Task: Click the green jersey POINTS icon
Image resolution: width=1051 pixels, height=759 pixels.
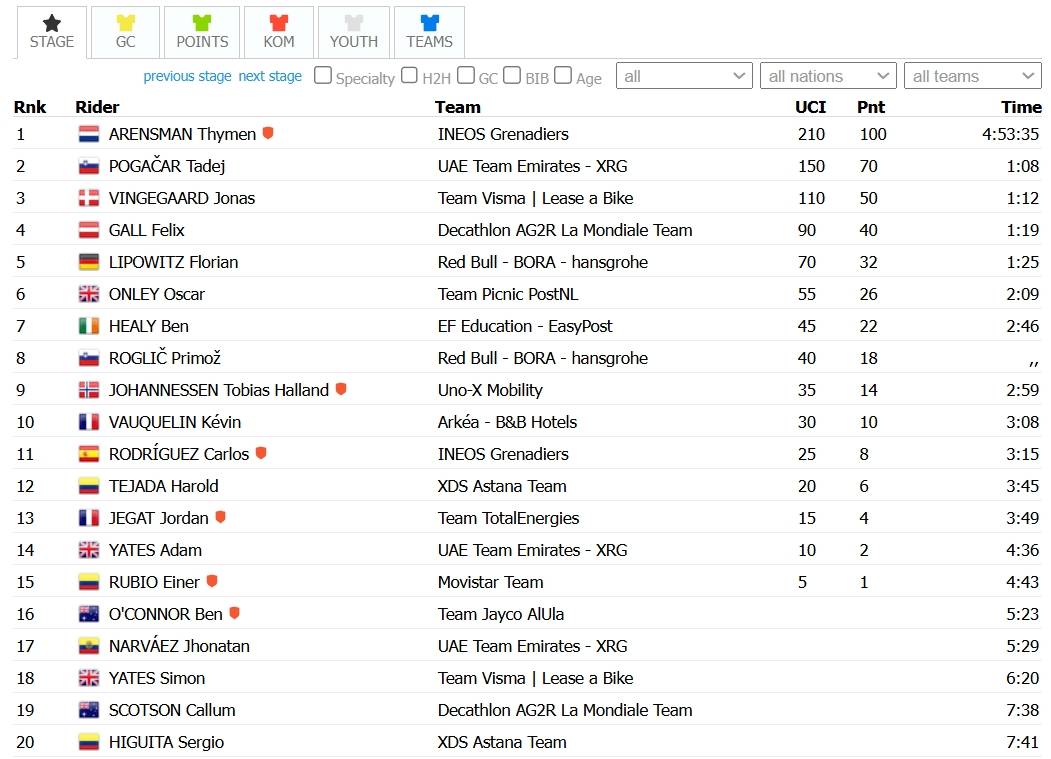Action: pyautogui.click(x=202, y=23)
